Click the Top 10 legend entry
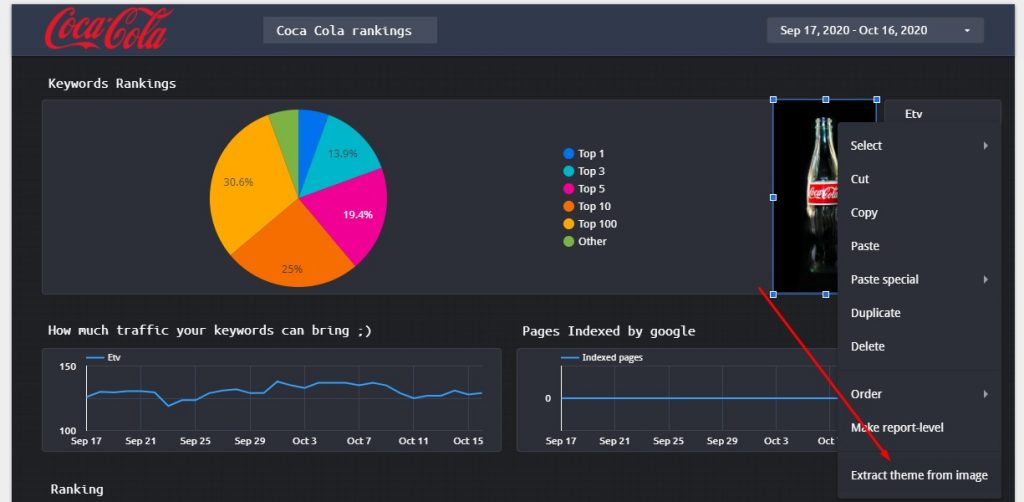 click(x=587, y=206)
